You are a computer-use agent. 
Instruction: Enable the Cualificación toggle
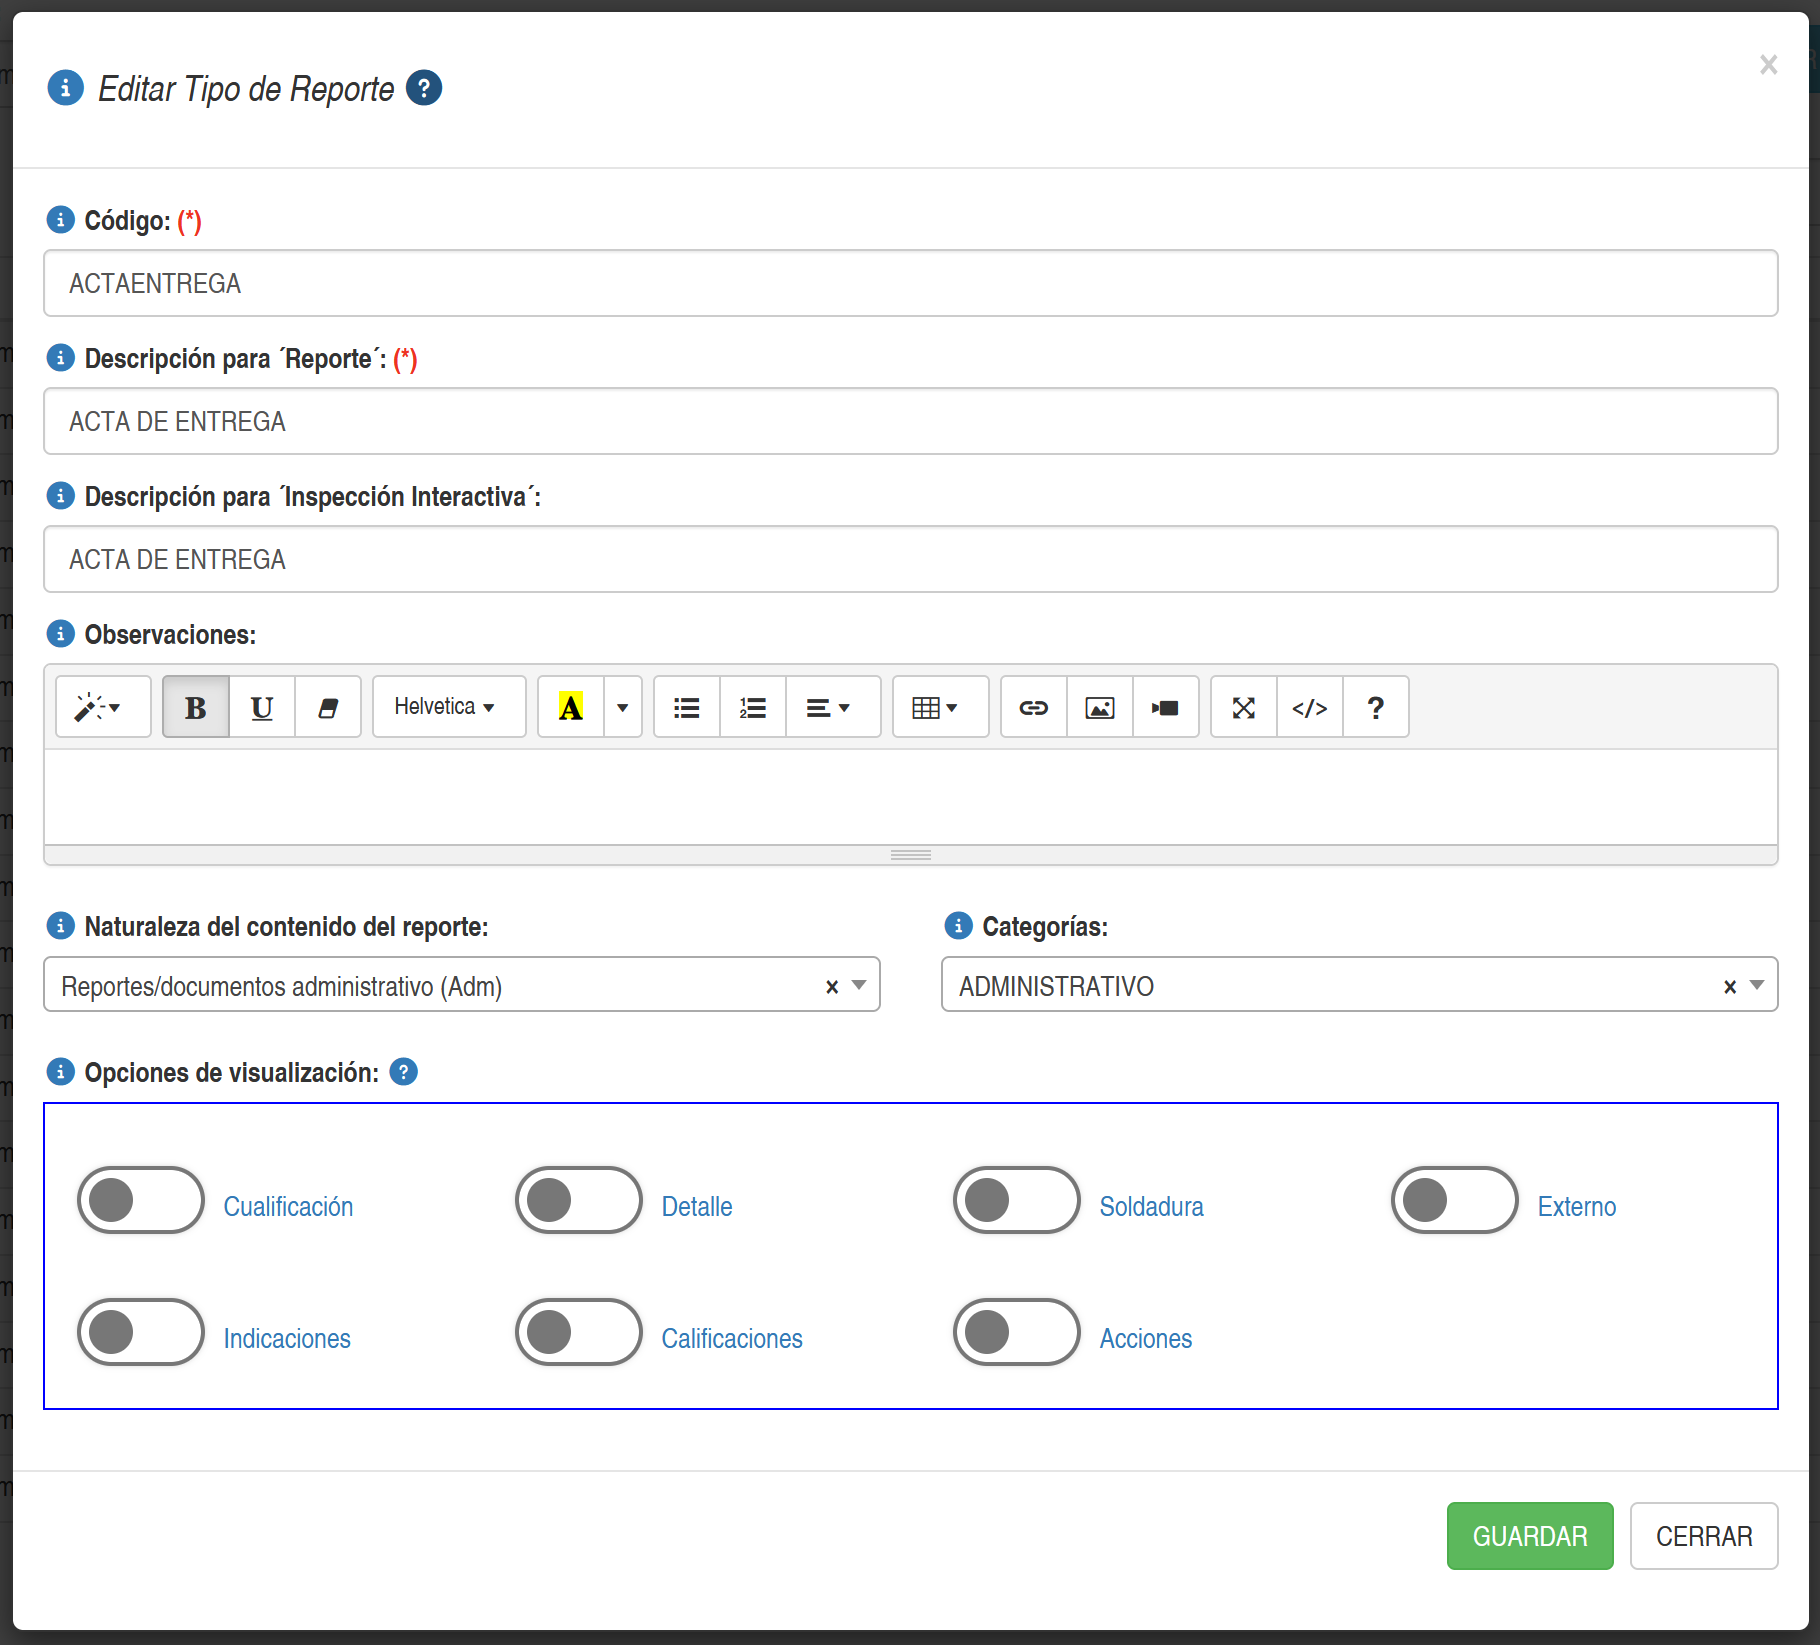point(141,1200)
